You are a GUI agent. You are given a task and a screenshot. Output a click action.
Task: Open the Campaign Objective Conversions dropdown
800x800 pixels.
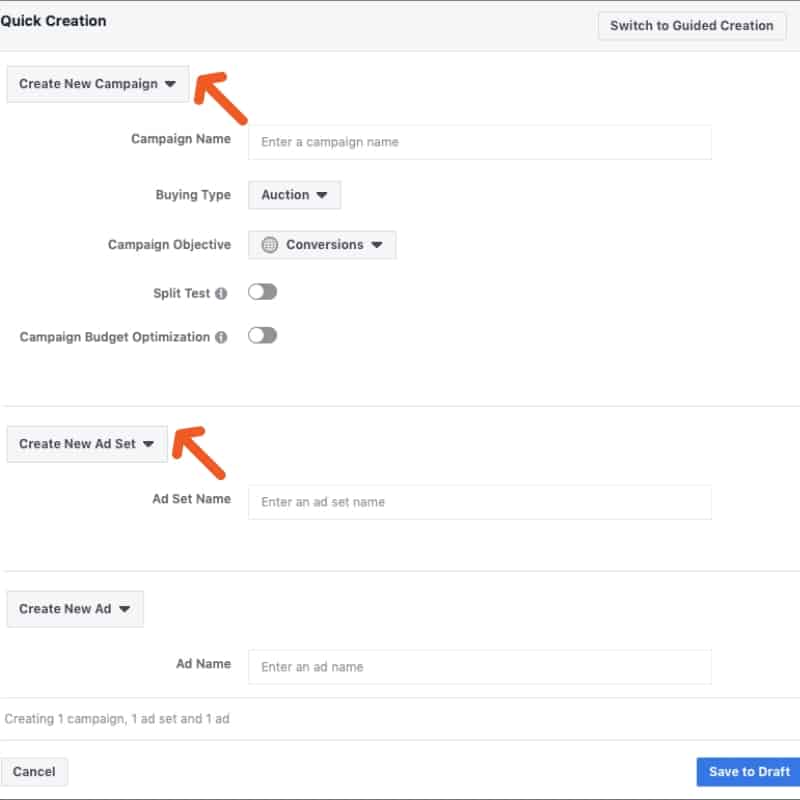point(322,245)
